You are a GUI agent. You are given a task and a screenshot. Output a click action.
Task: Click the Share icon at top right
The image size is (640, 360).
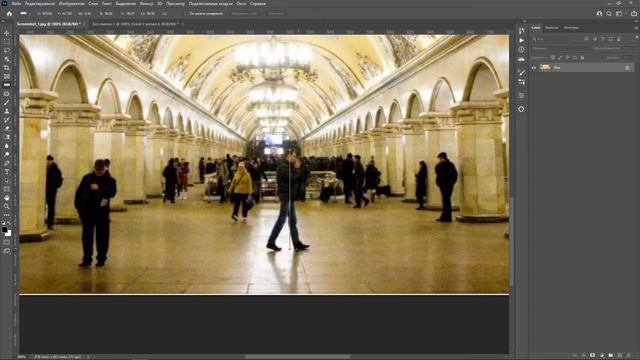pos(633,13)
